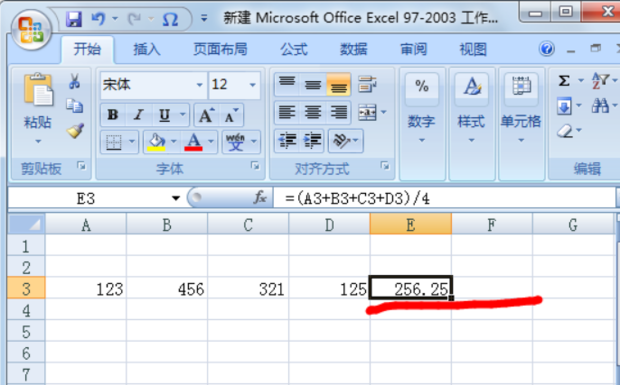Undo the last action

pos(98,19)
